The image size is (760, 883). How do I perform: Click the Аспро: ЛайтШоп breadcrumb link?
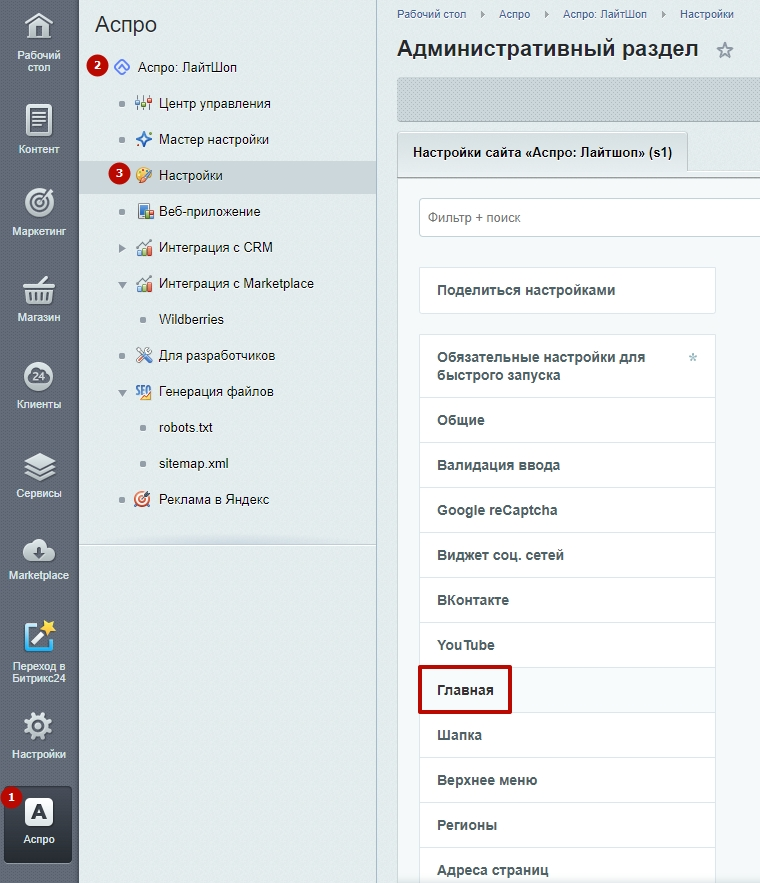(605, 14)
